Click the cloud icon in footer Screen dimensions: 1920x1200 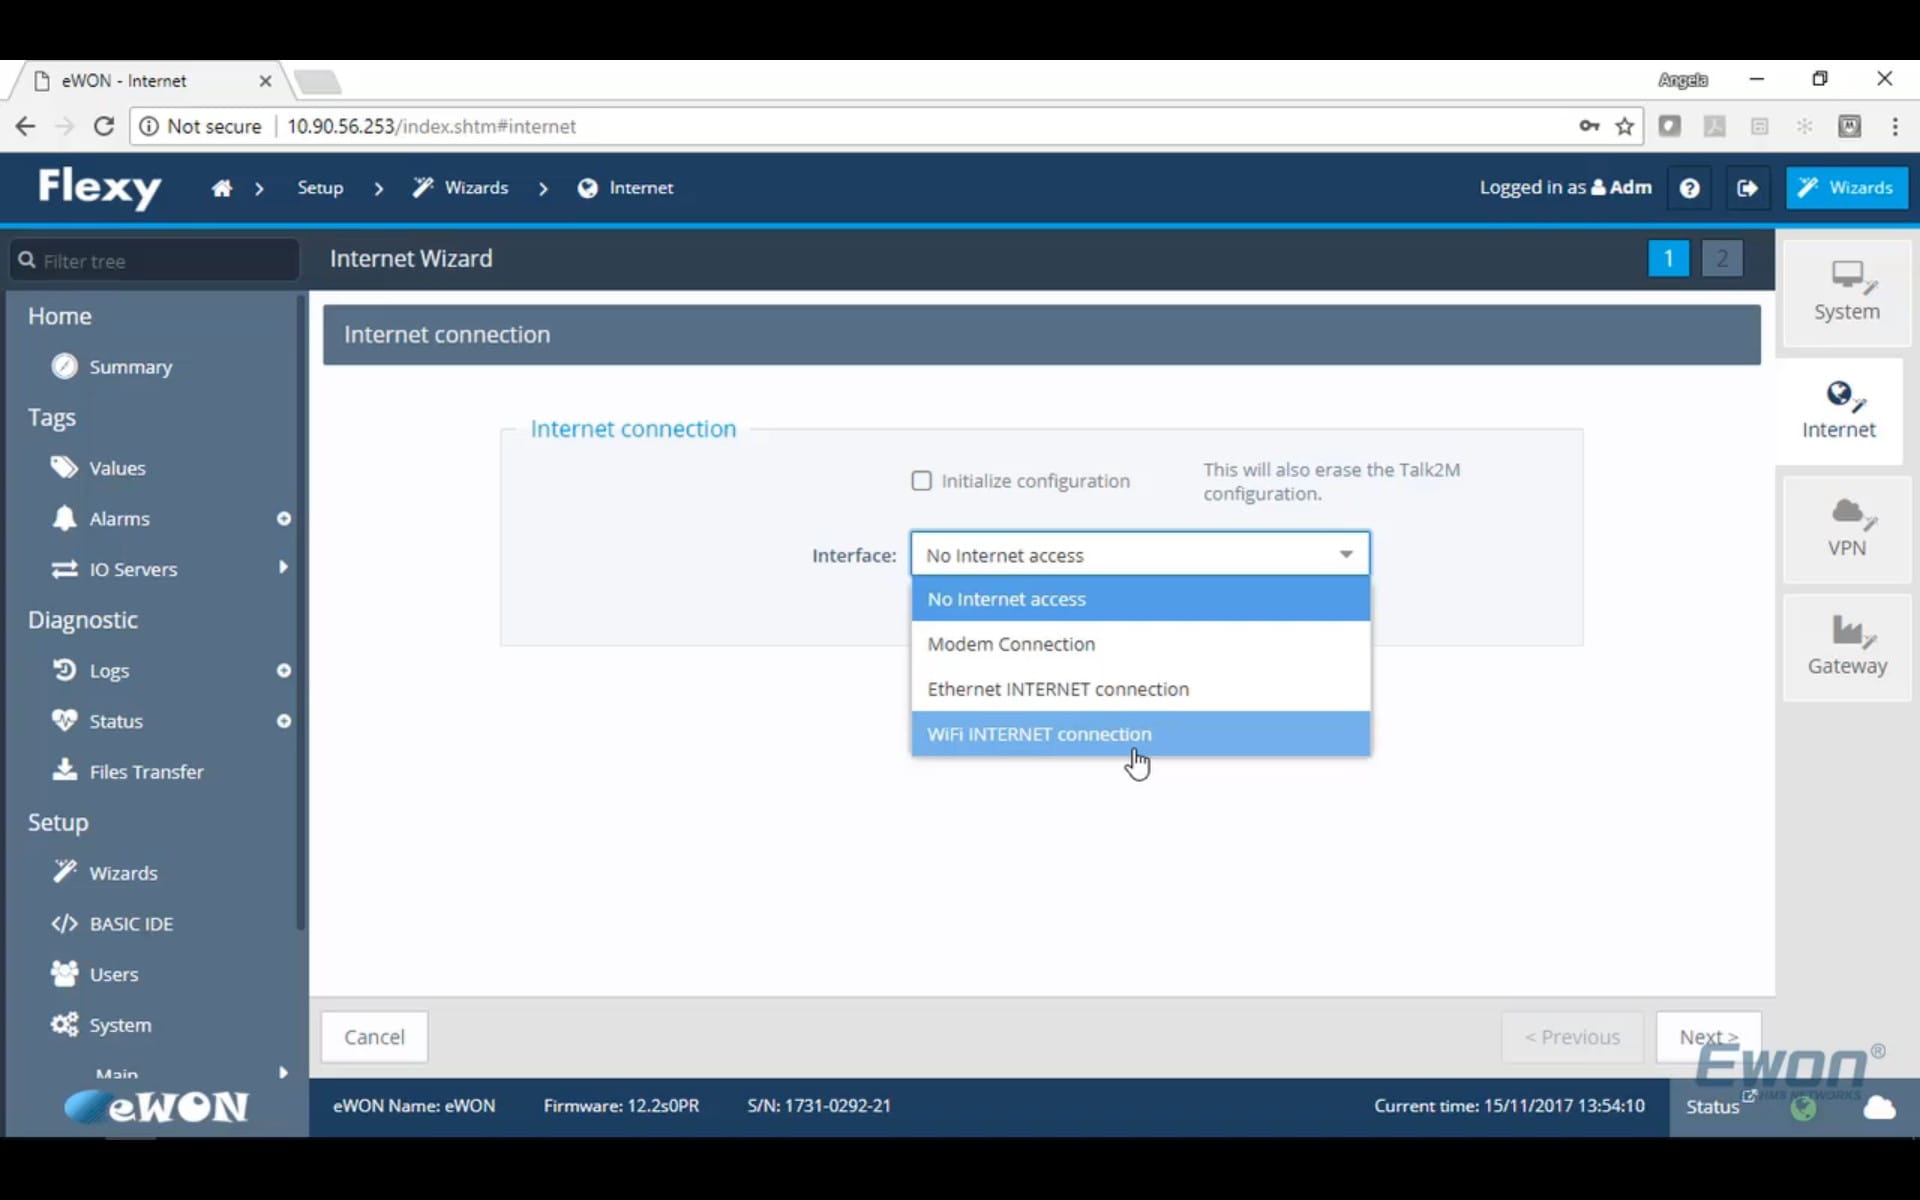tap(1879, 1107)
